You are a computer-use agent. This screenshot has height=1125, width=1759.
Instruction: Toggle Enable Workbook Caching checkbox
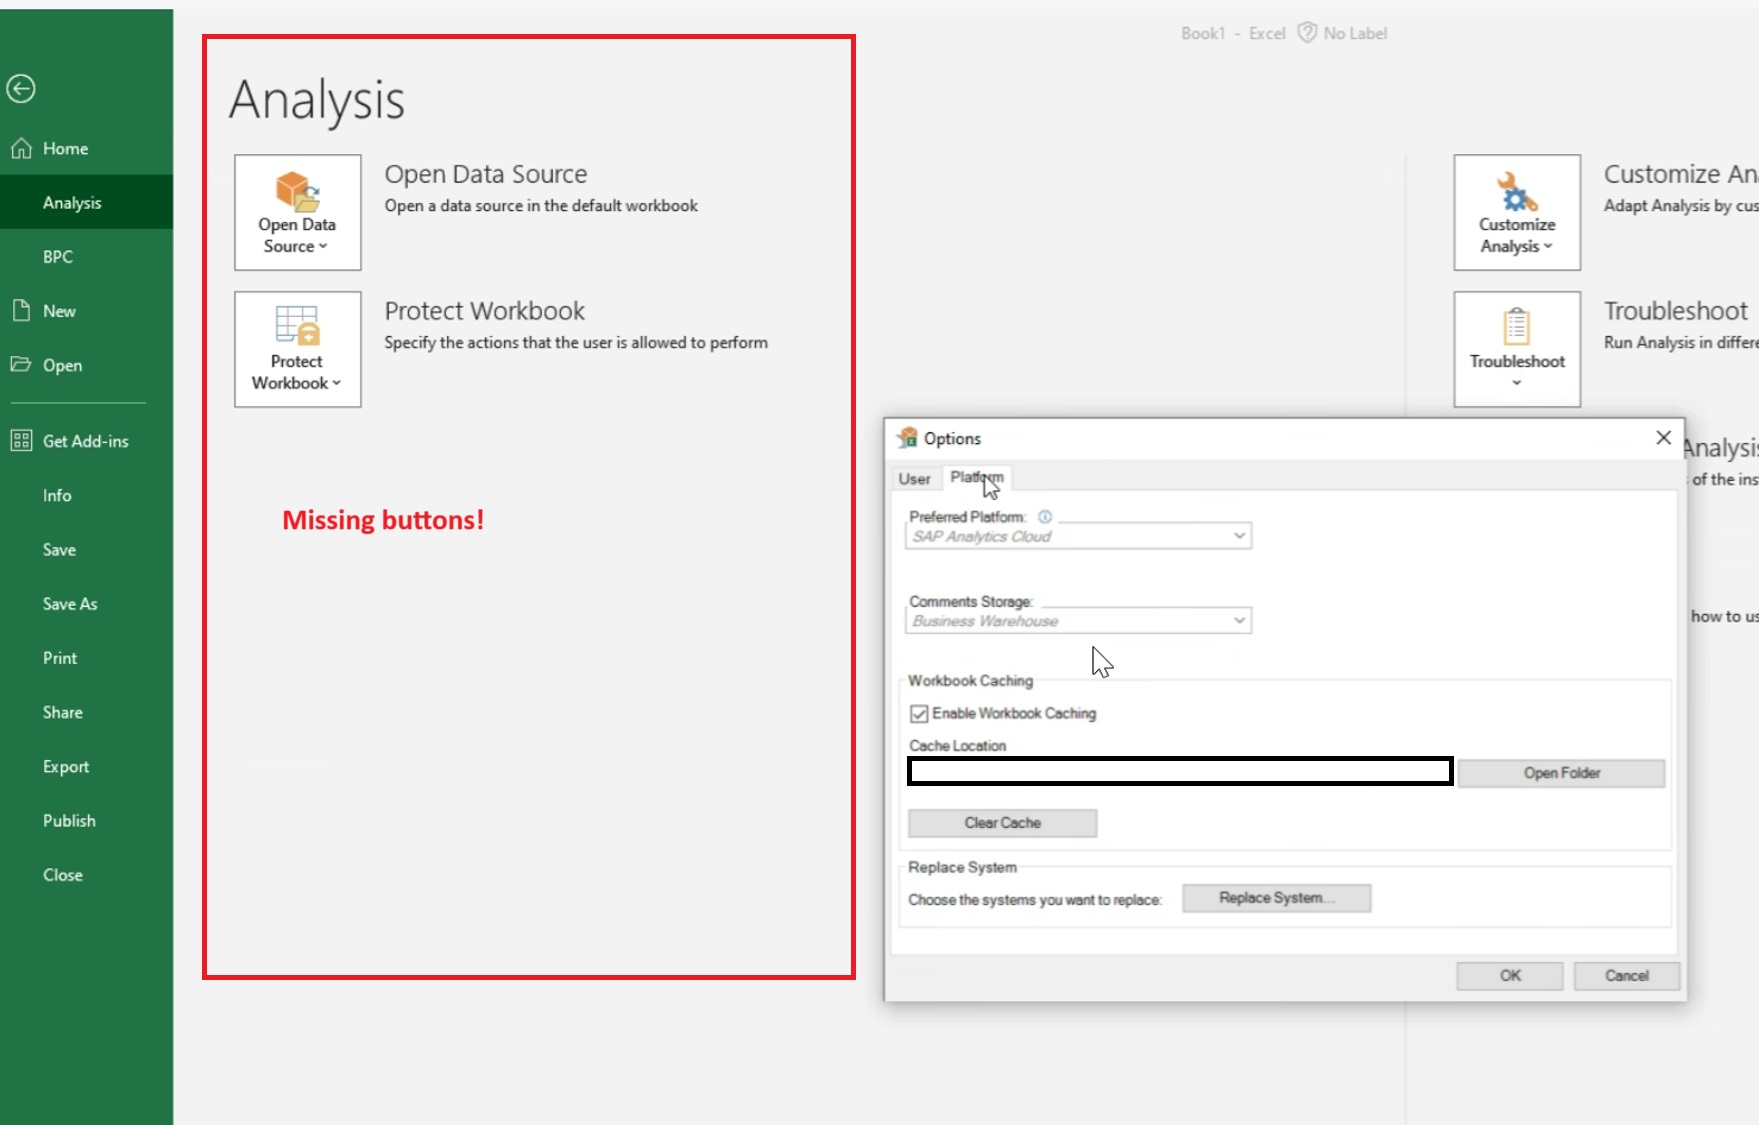919,714
